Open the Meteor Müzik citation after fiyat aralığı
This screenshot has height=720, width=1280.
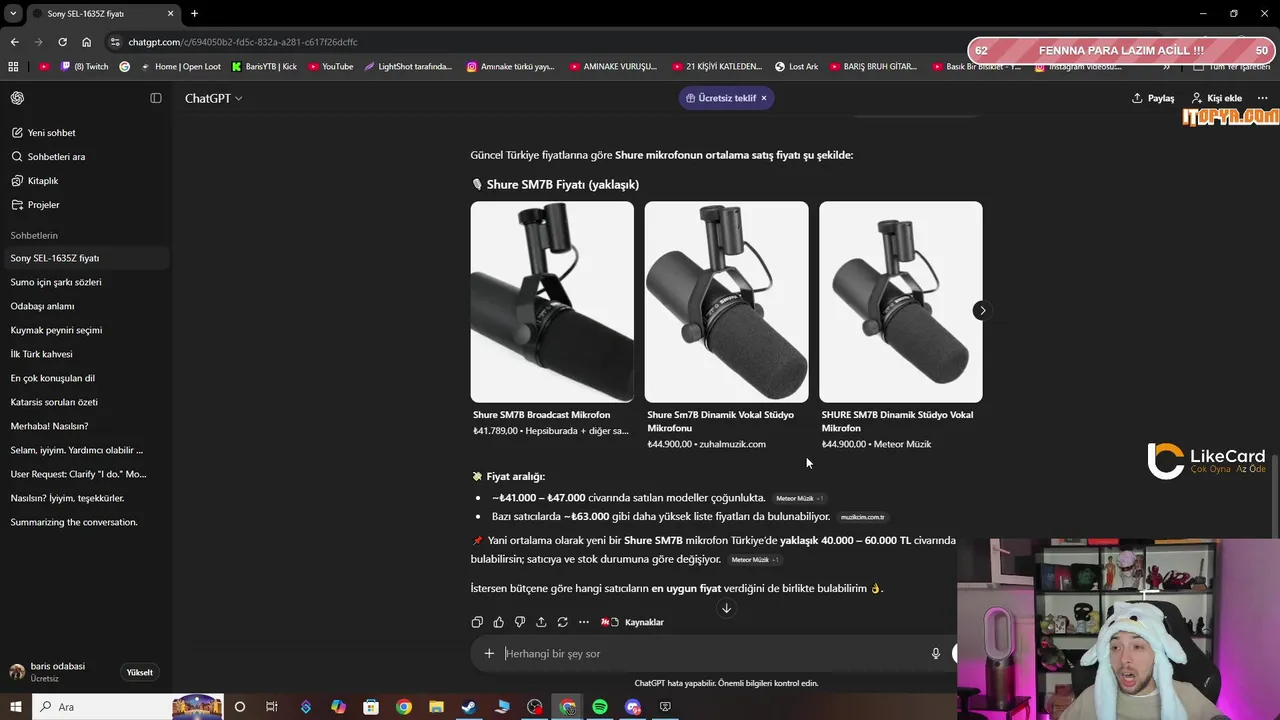coord(799,498)
